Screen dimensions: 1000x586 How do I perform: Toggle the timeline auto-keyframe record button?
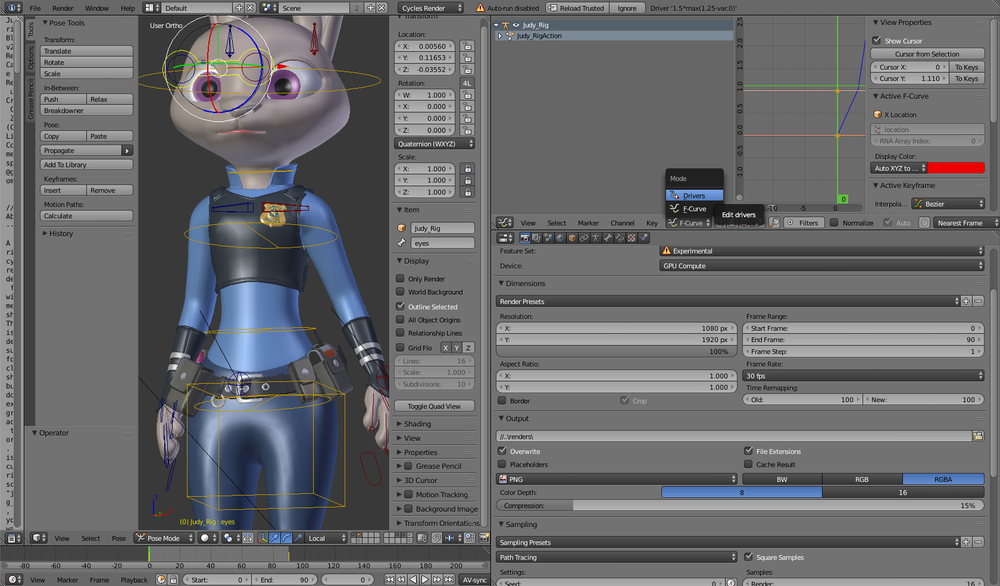[161, 580]
